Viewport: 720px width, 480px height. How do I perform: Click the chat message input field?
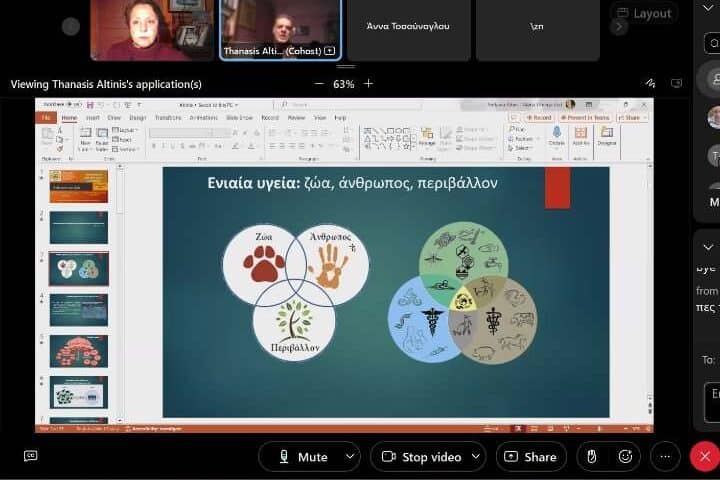coord(712,402)
